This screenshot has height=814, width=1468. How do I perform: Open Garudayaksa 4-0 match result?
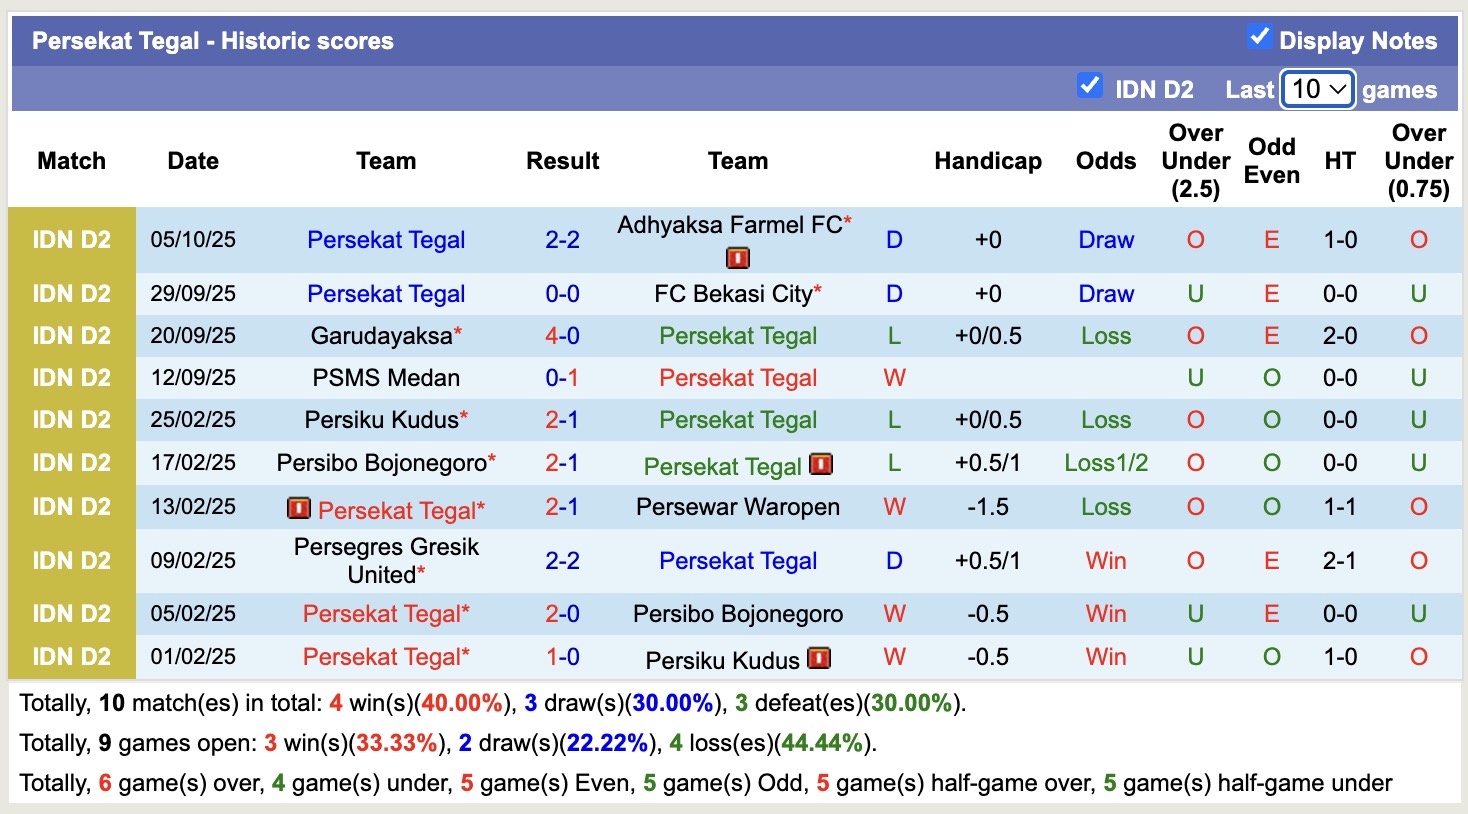point(562,336)
